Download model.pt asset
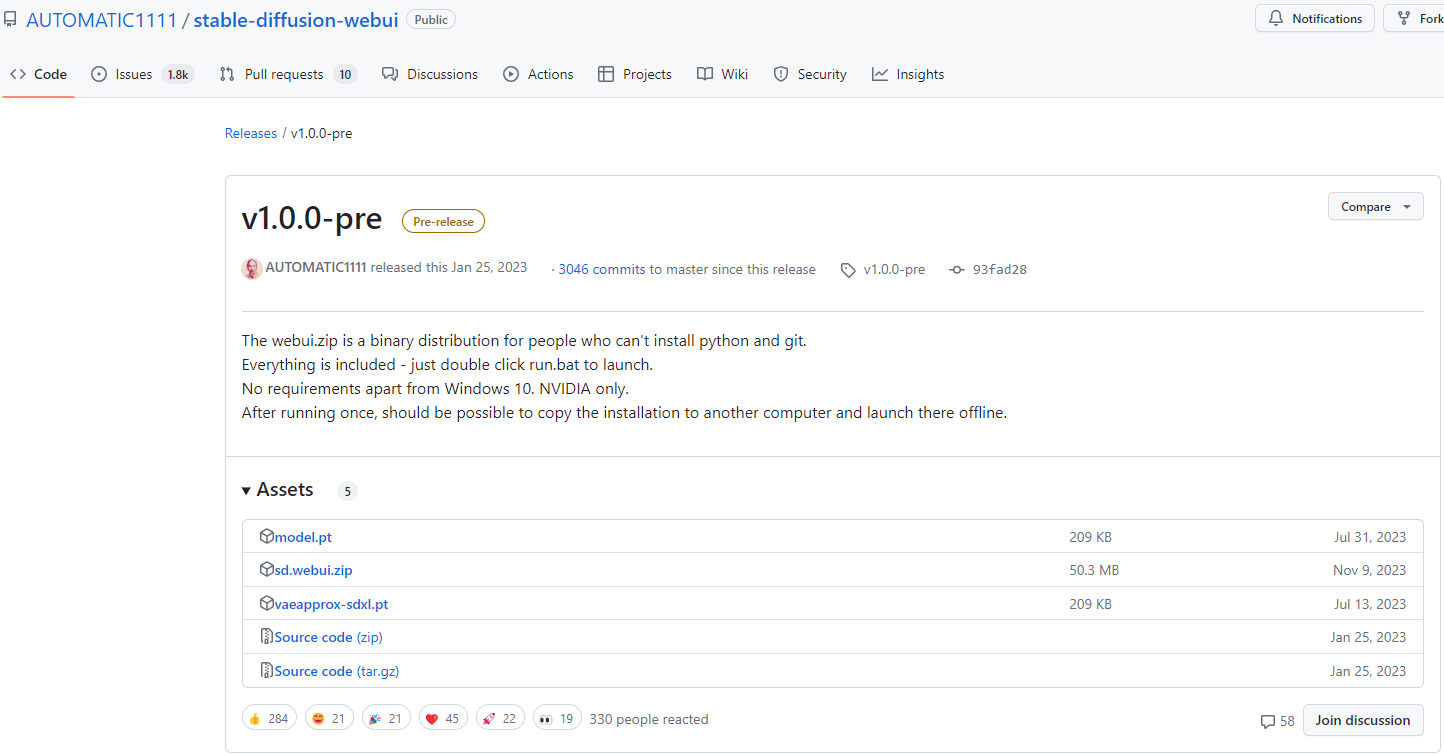1444x755 pixels. click(303, 537)
